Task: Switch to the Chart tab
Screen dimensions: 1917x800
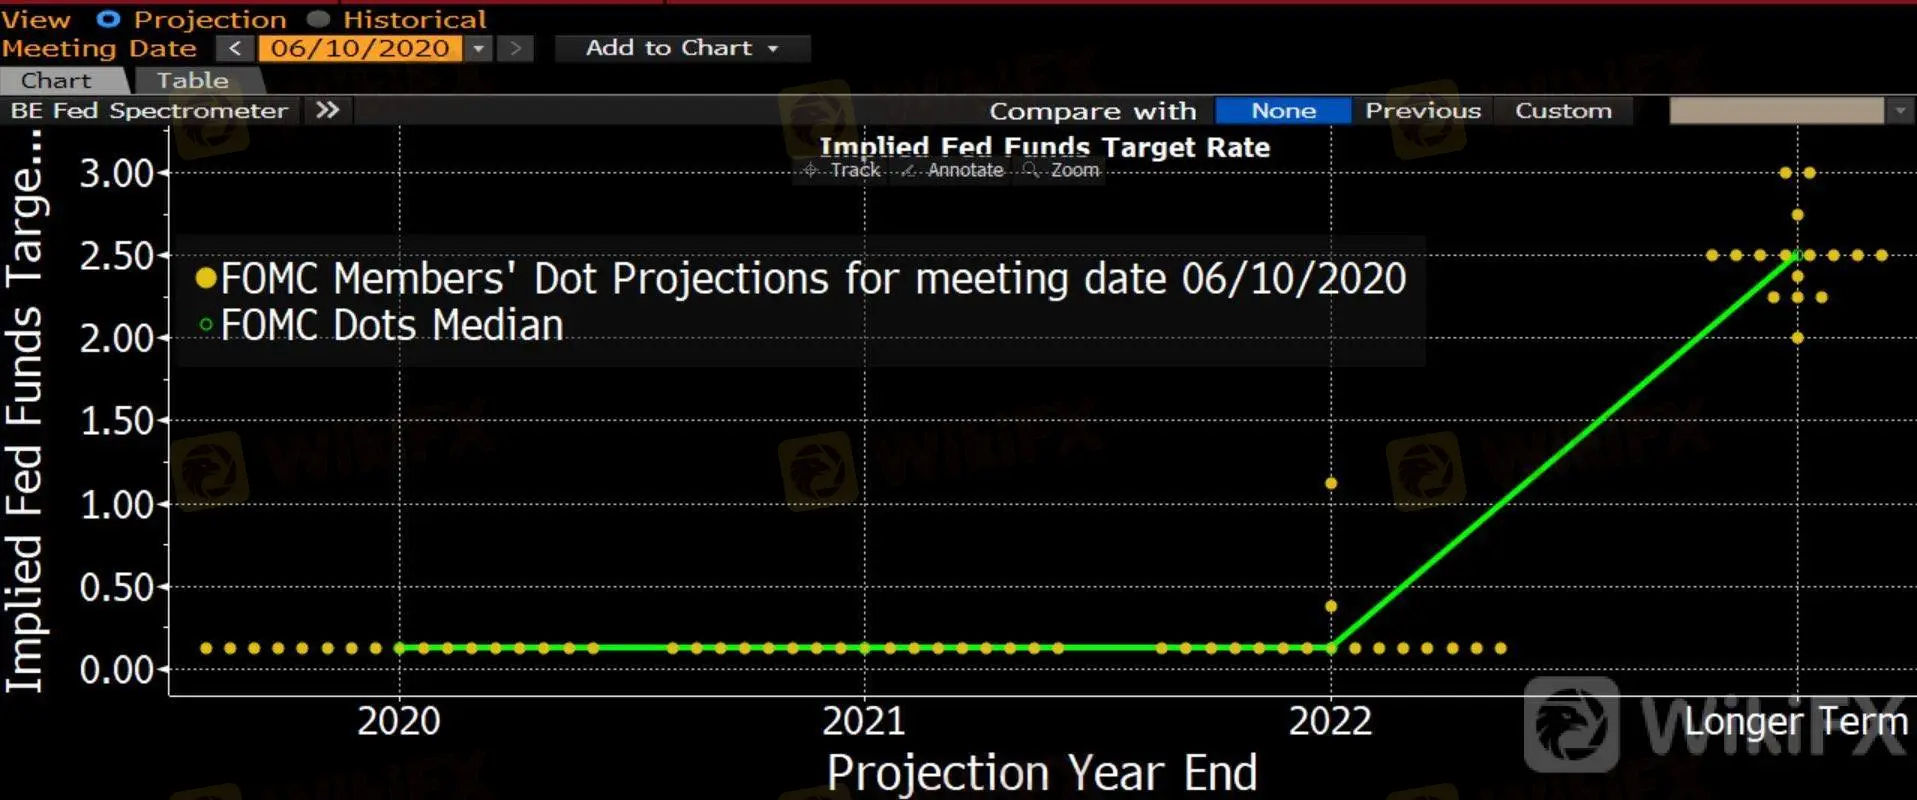Action: (x=56, y=81)
